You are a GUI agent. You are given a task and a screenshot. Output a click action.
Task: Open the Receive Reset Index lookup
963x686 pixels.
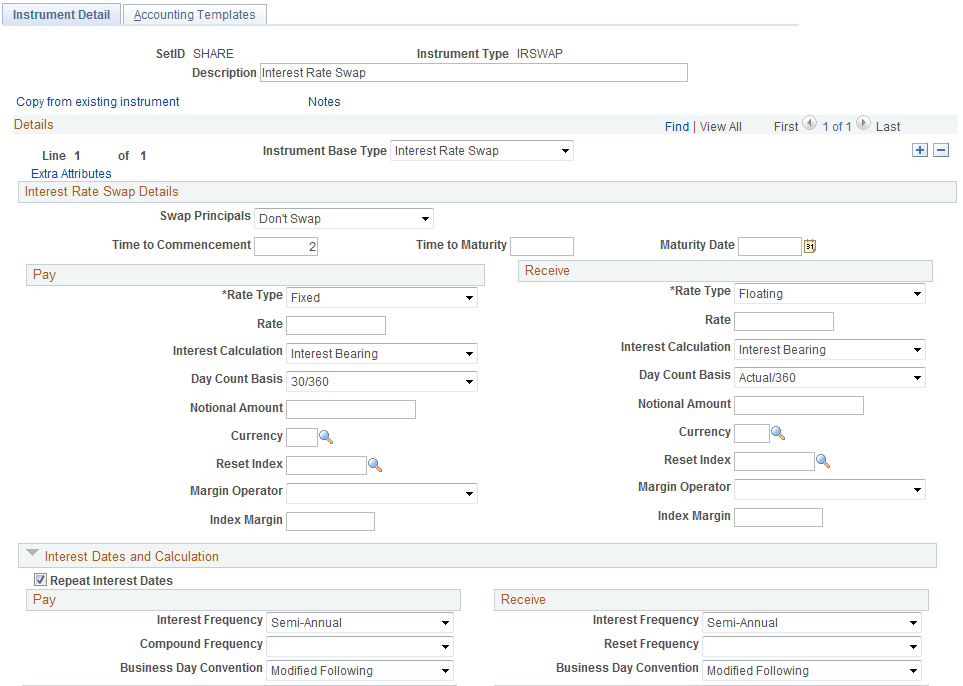pyautogui.click(x=823, y=460)
